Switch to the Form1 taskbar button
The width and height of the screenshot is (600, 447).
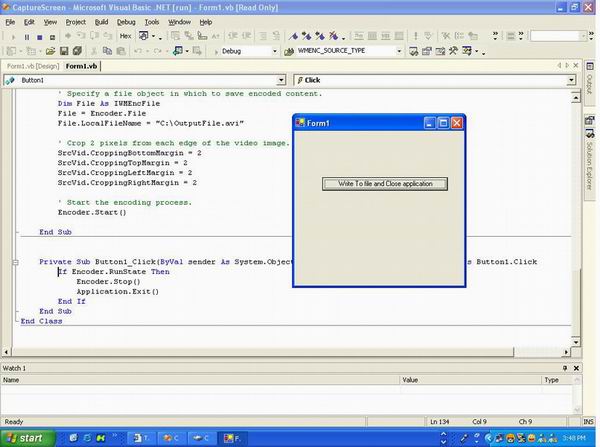tap(232, 438)
